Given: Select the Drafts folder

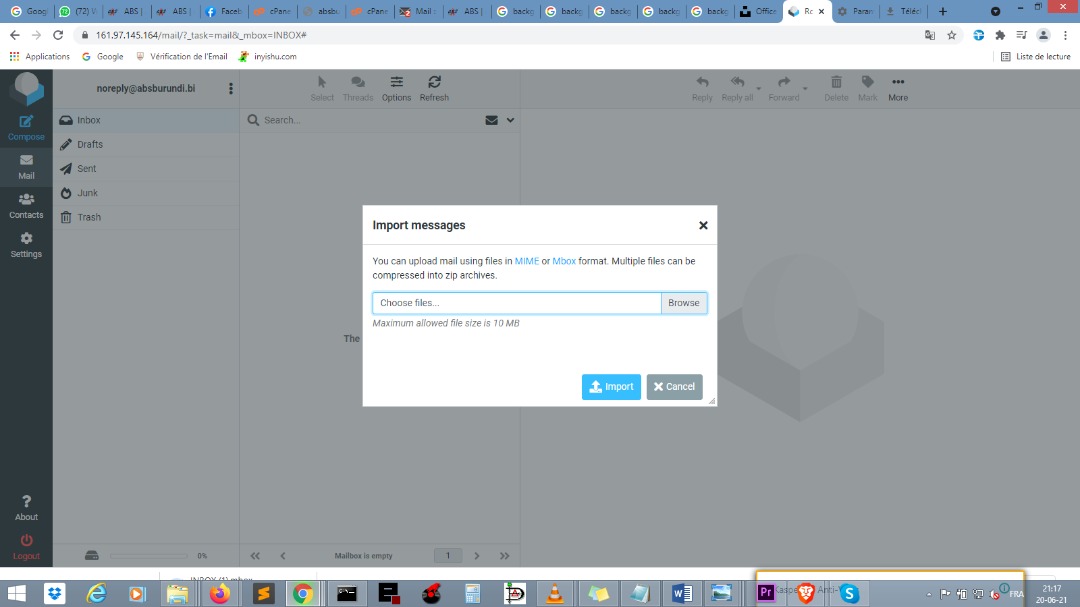Looking at the screenshot, I should [90, 144].
